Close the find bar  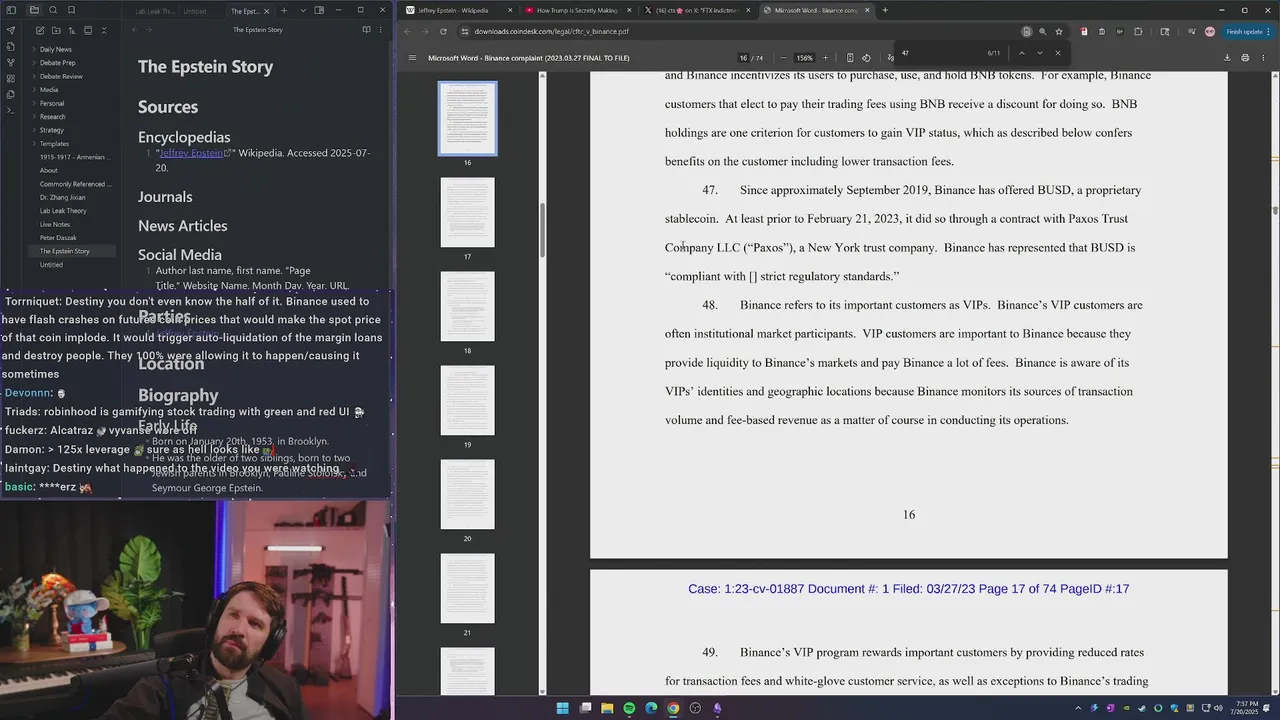tap(1058, 53)
